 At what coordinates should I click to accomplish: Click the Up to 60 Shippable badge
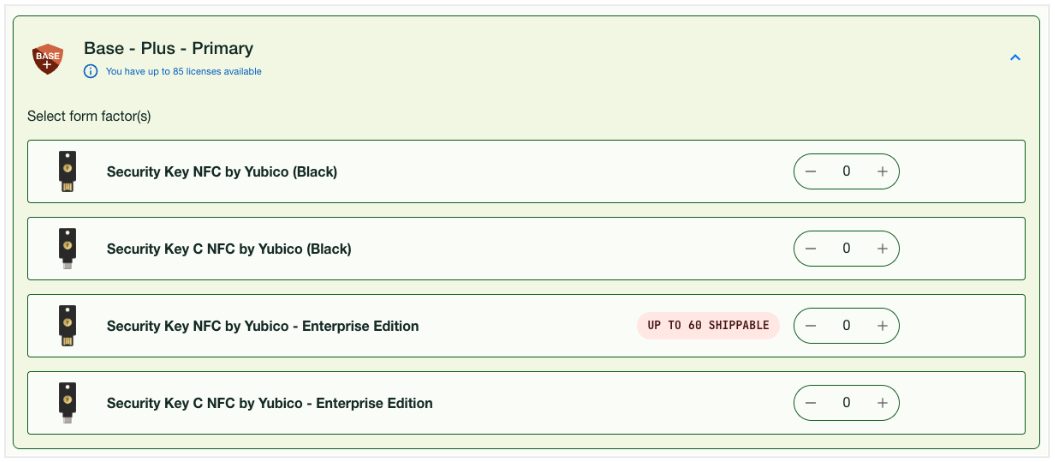tap(708, 325)
